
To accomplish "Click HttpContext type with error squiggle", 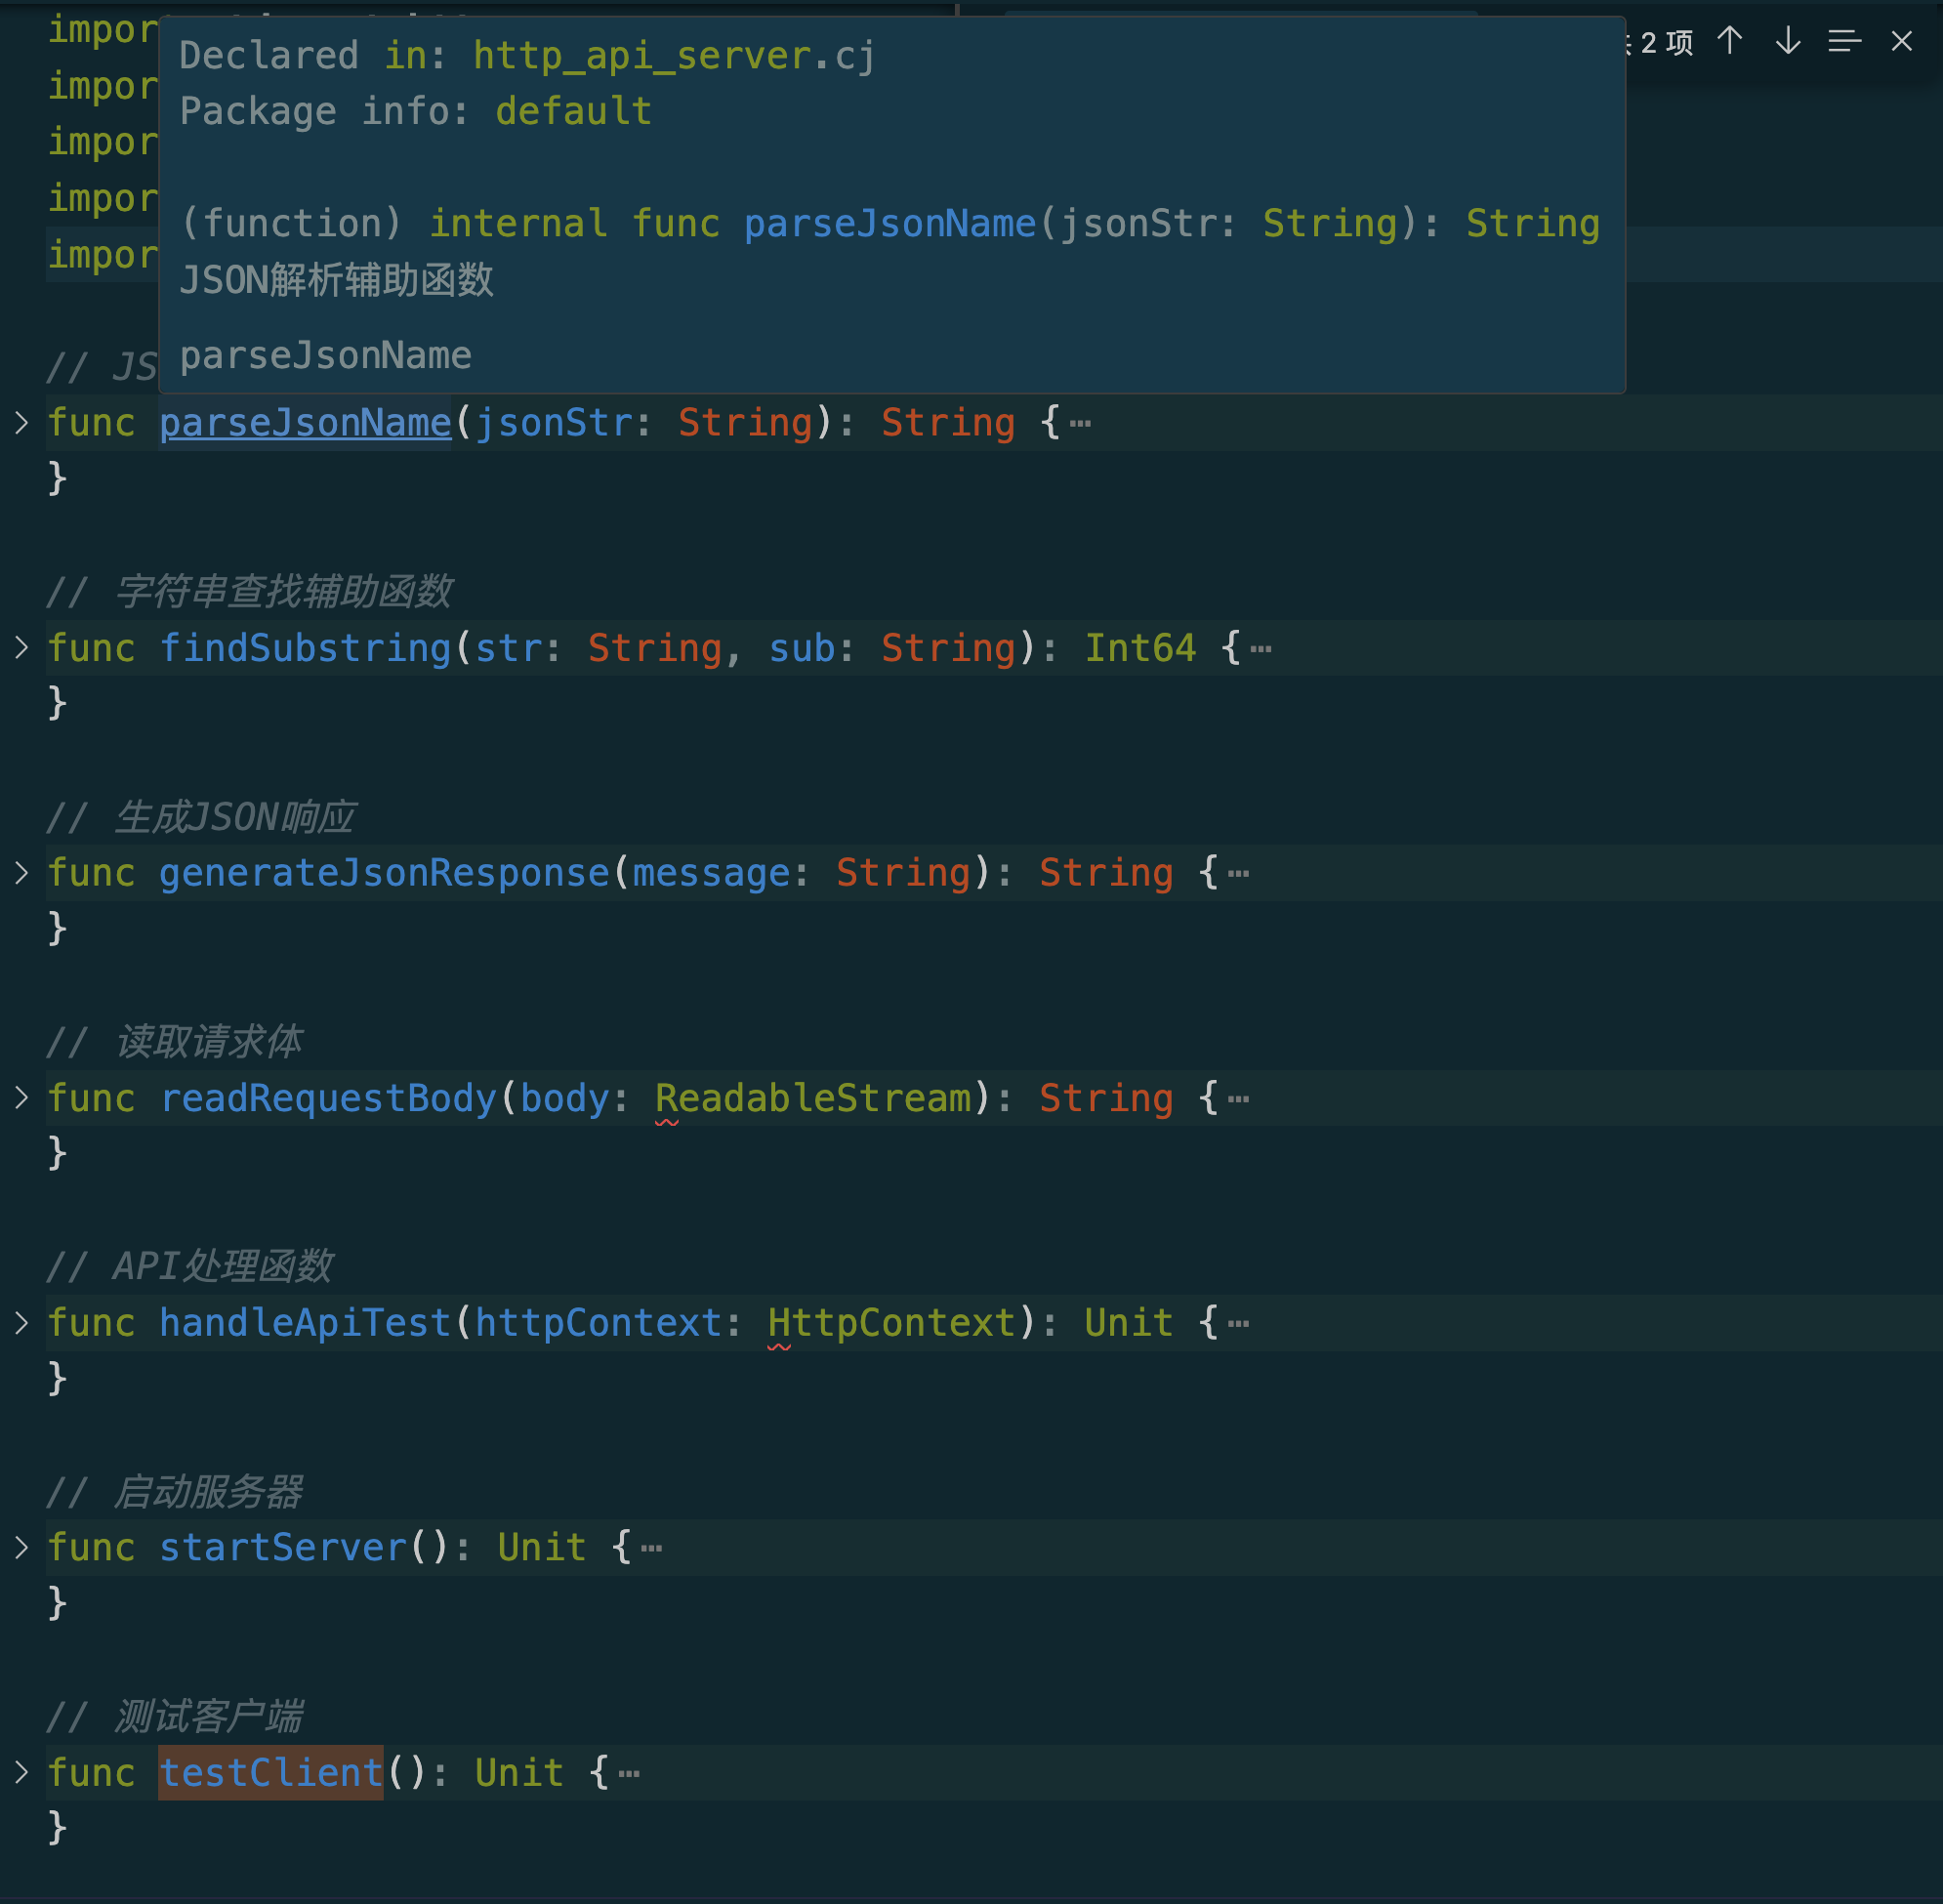I will pos(892,1323).
